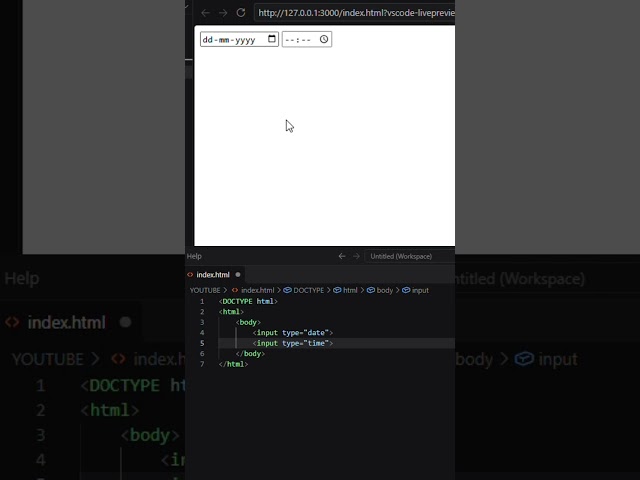This screenshot has width=640, height=480.
Task: Click line number 7 in the gutter
Action: (202, 364)
